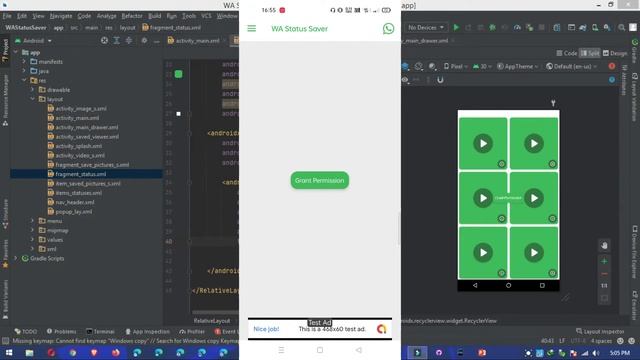This screenshot has width=640, height=360.
Task: Zoom out with minus in design preview
Action: [x=604, y=273]
